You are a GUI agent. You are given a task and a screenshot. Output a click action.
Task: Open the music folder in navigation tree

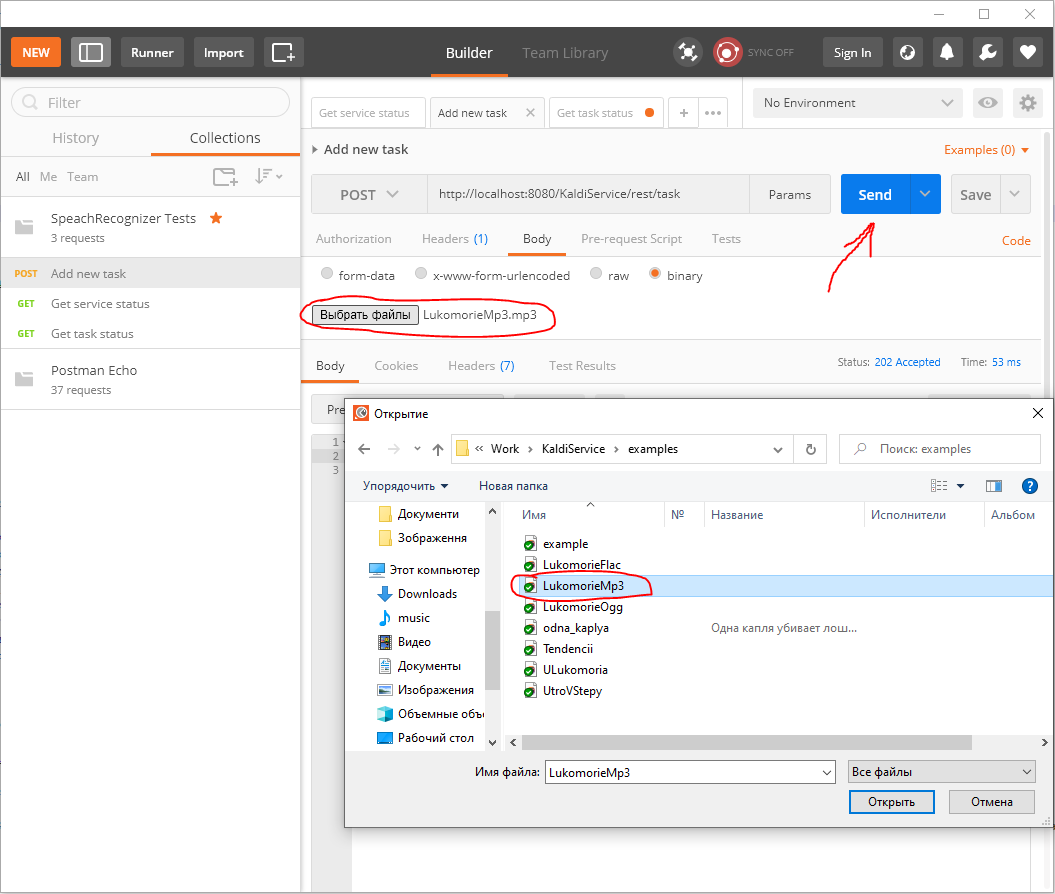tap(413, 618)
